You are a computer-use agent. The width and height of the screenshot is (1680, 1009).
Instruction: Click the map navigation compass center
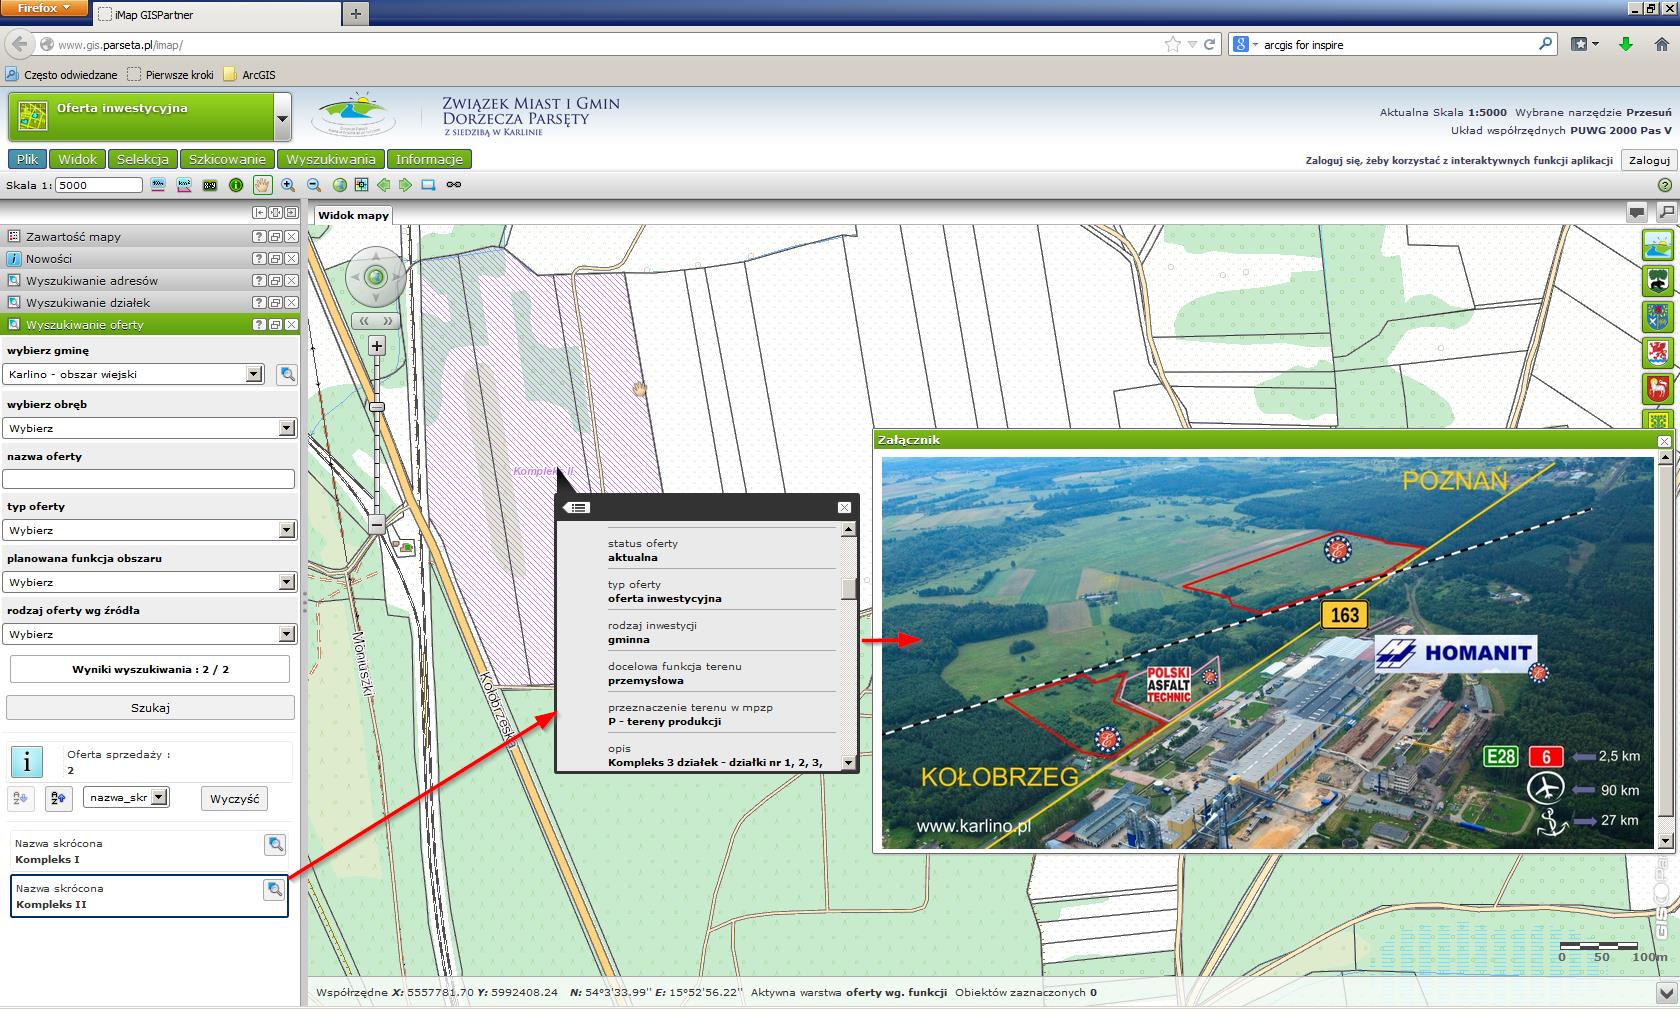click(x=376, y=277)
